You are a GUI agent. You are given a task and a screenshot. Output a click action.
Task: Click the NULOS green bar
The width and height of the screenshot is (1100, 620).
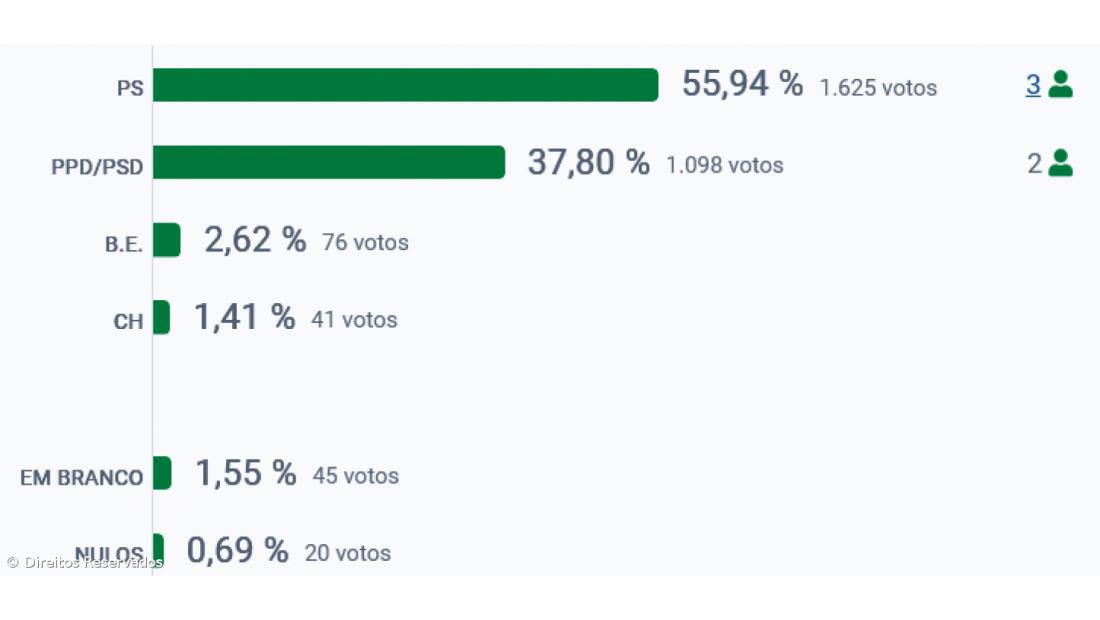click(158, 548)
